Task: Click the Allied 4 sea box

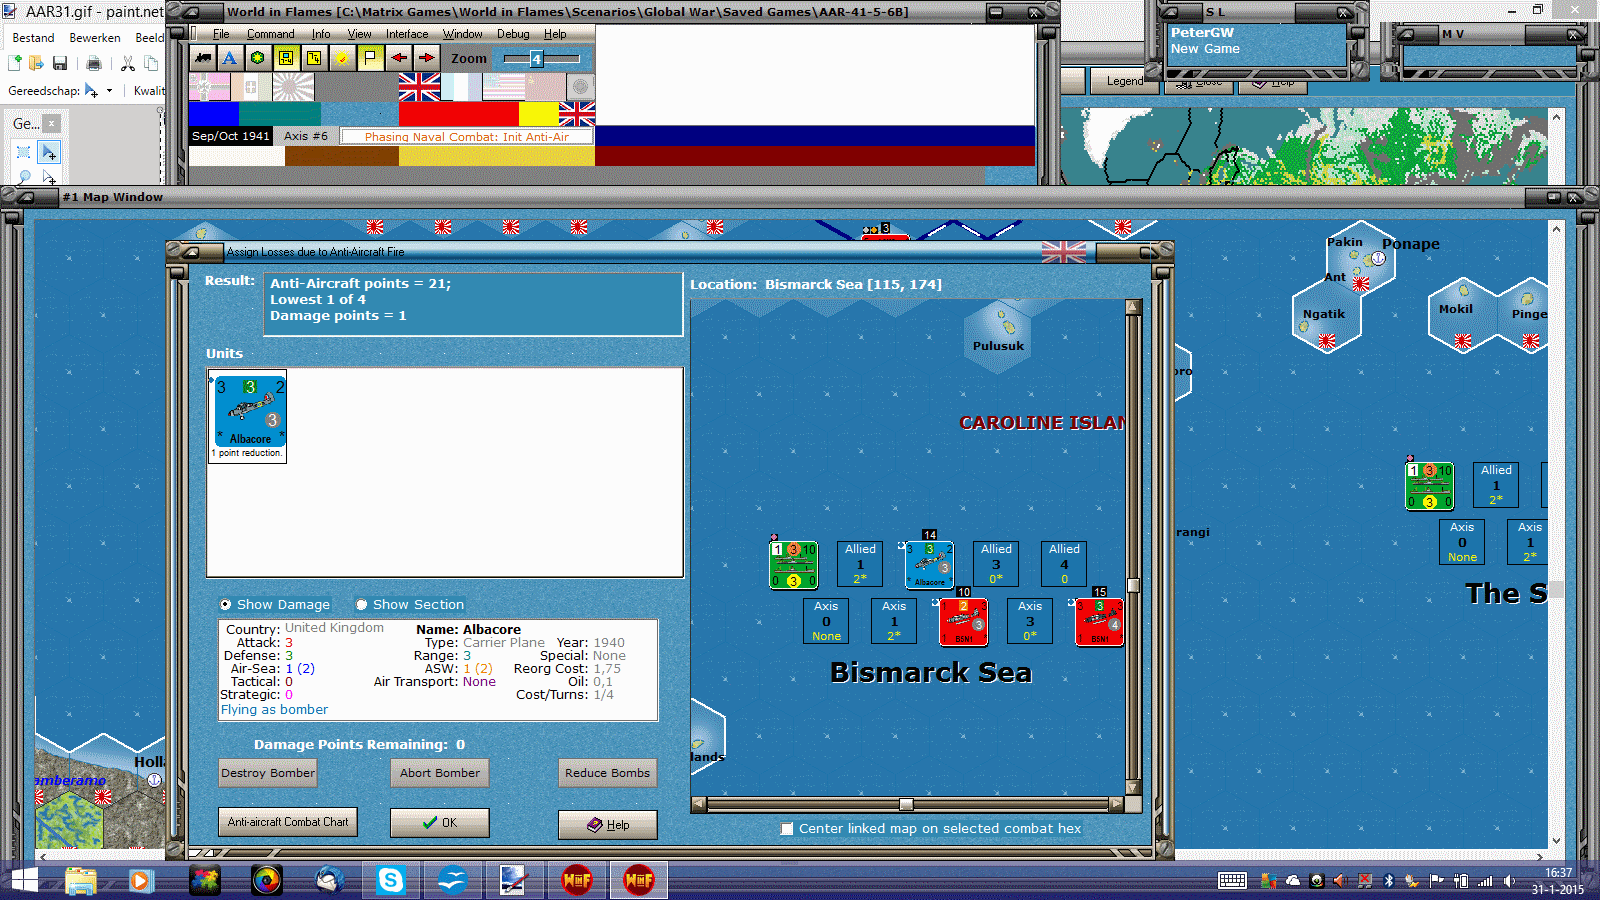Action: [1064, 565]
